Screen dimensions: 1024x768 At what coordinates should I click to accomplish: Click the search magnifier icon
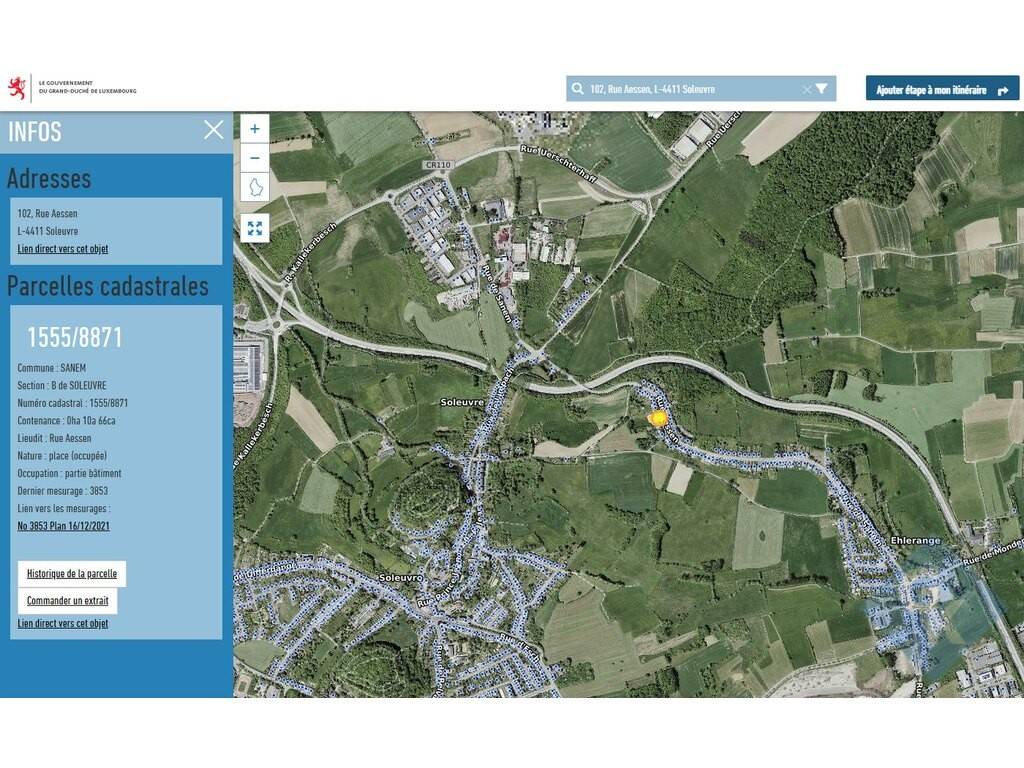coord(578,89)
